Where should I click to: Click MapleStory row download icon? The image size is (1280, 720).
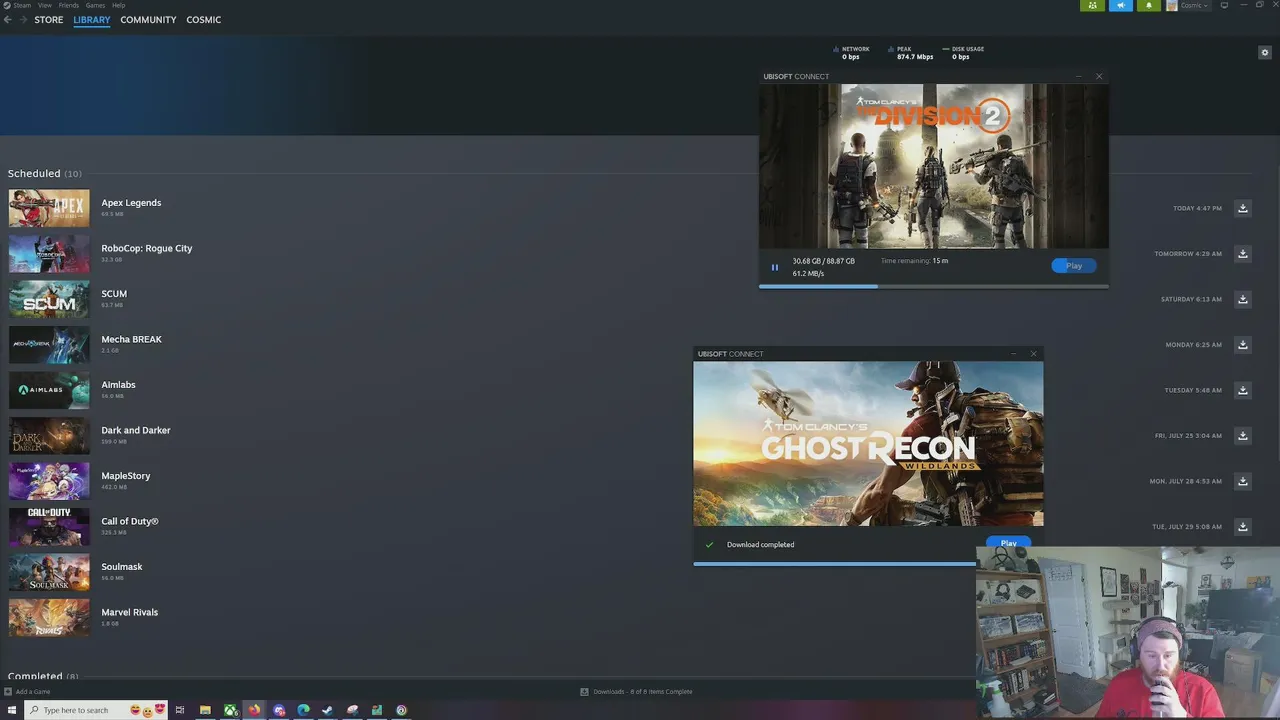click(x=1243, y=481)
